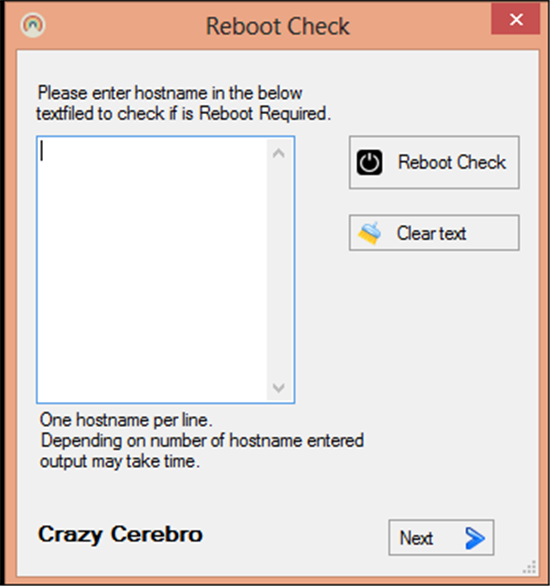Close the Reboot Check window

pyautogui.click(x=516, y=19)
